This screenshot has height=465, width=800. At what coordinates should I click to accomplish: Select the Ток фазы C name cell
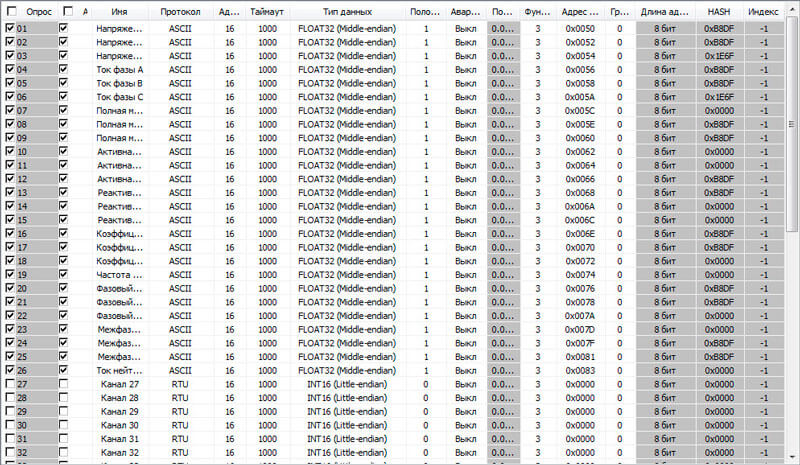click(119, 97)
